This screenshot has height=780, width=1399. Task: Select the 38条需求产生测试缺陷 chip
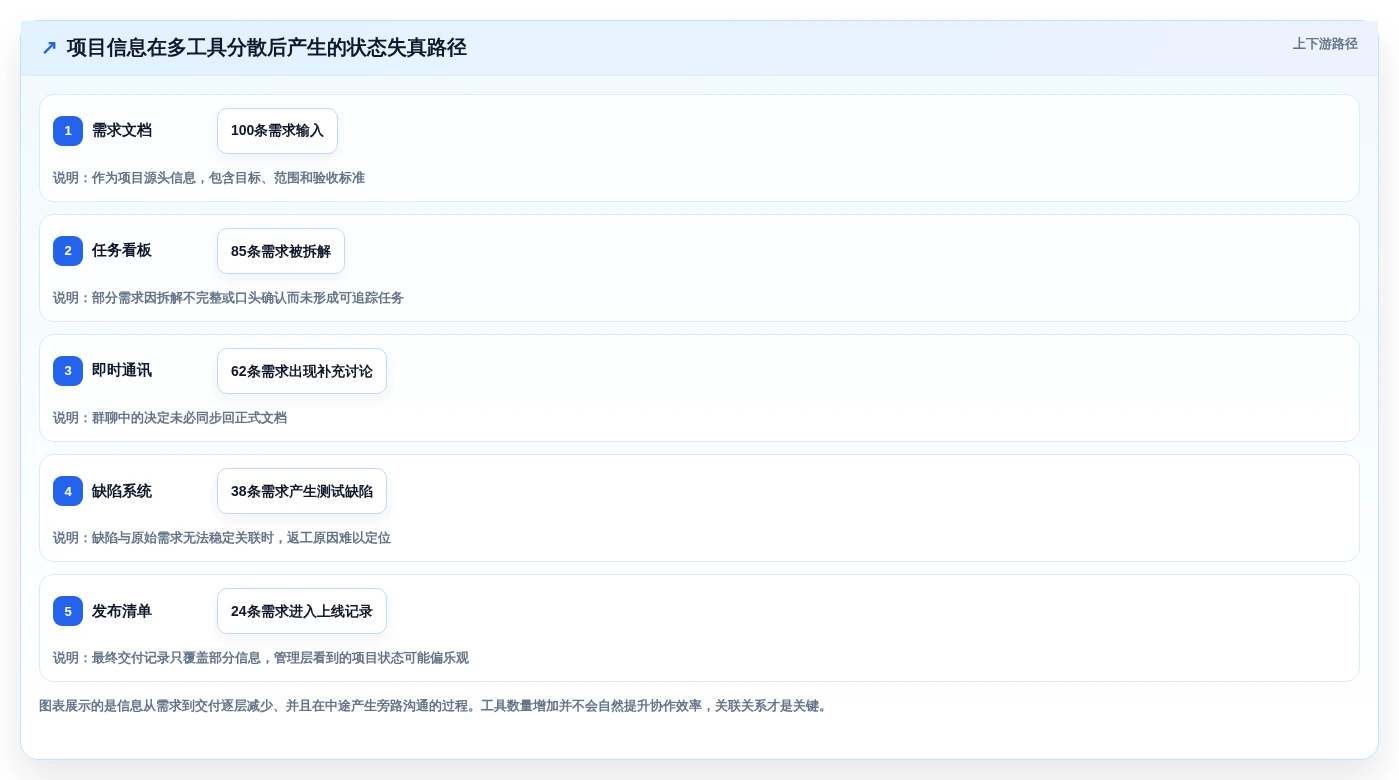302,491
